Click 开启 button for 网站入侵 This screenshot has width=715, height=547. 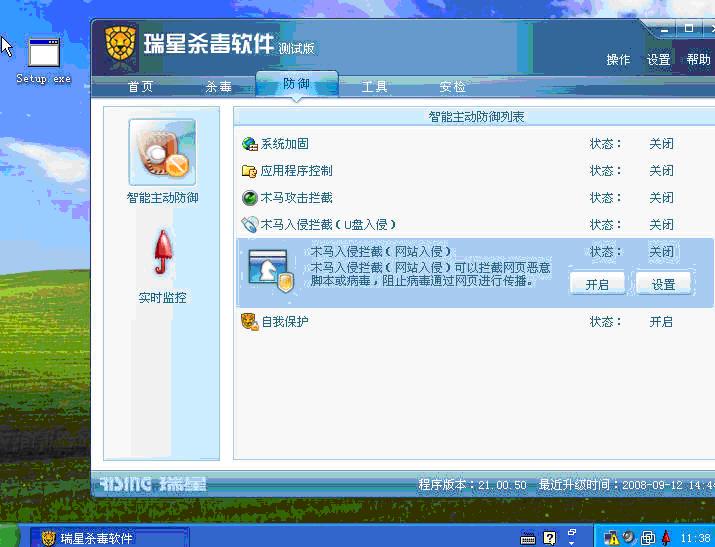(597, 284)
